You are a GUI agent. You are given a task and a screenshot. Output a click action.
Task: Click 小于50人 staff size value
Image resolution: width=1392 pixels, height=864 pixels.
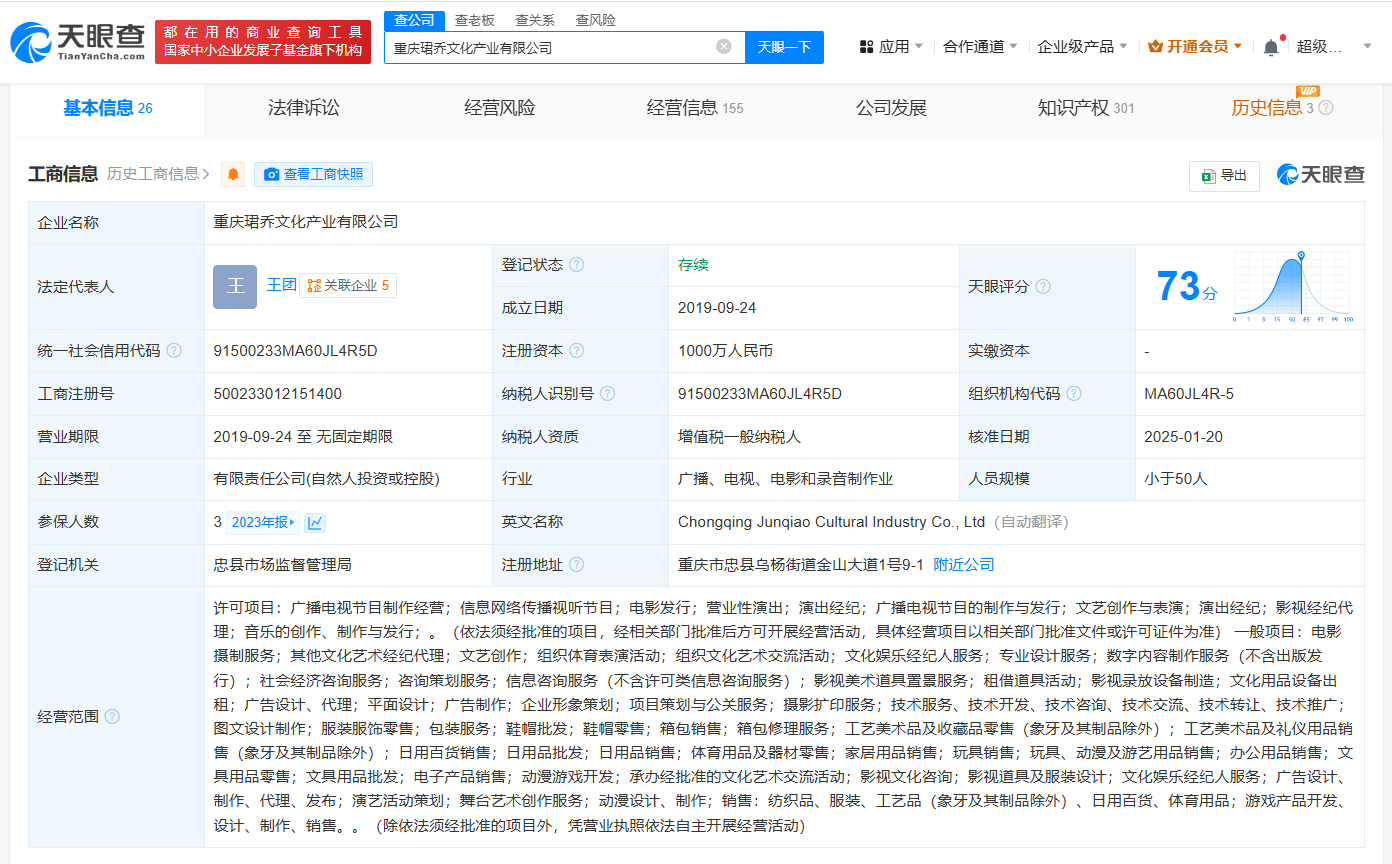pyautogui.click(x=1176, y=479)
